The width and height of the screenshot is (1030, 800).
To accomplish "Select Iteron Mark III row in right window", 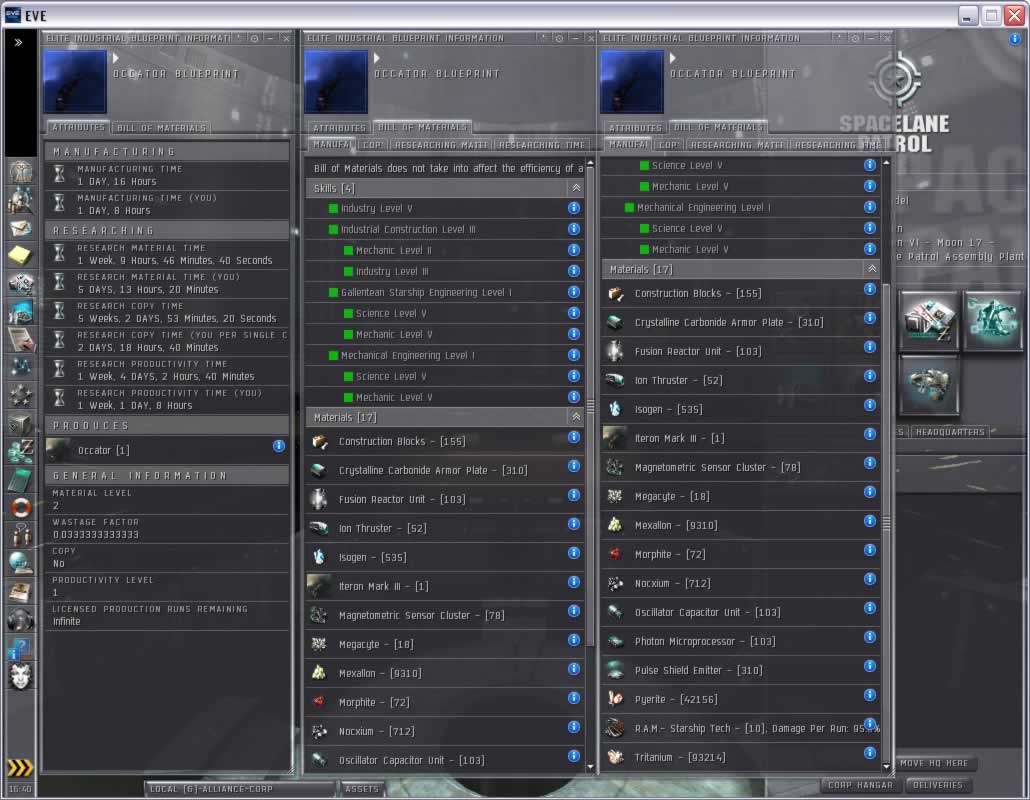I will [741, 438].
